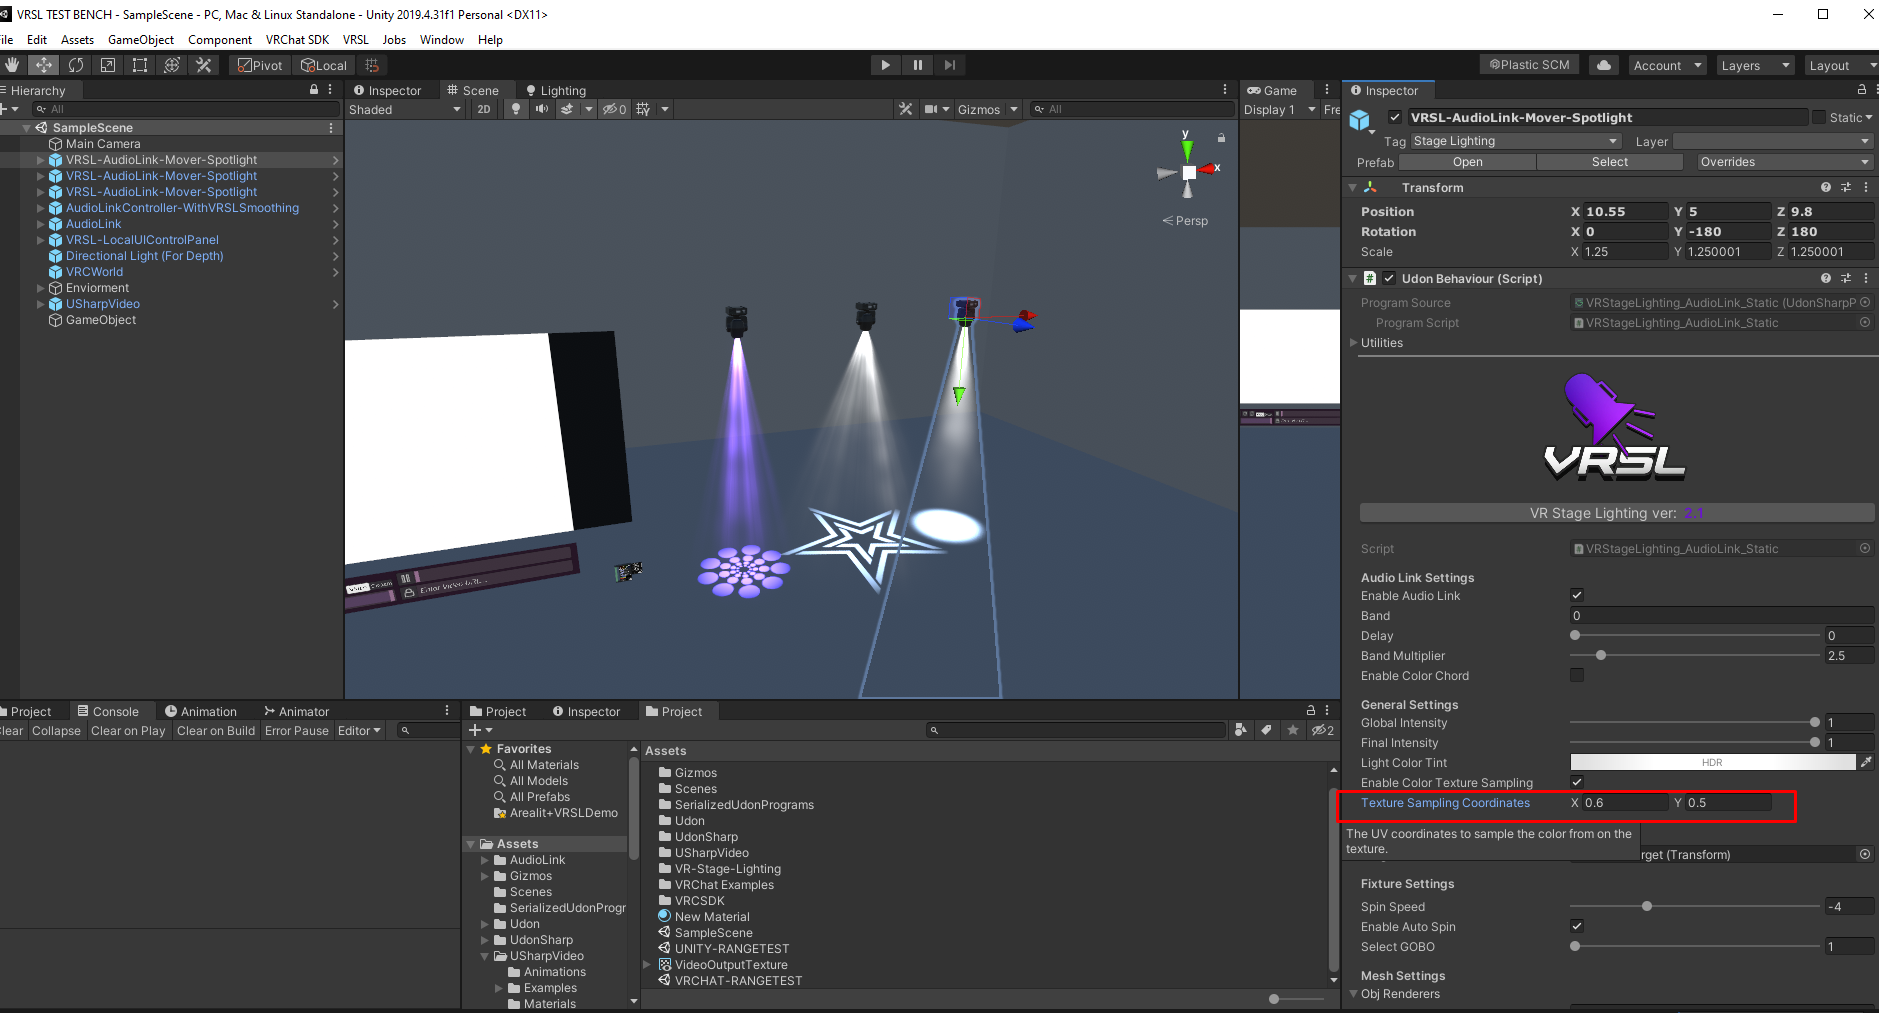Click the Collapse button in Console
The width and height of the screenshot is (1879, 1013).
(56, 731)
